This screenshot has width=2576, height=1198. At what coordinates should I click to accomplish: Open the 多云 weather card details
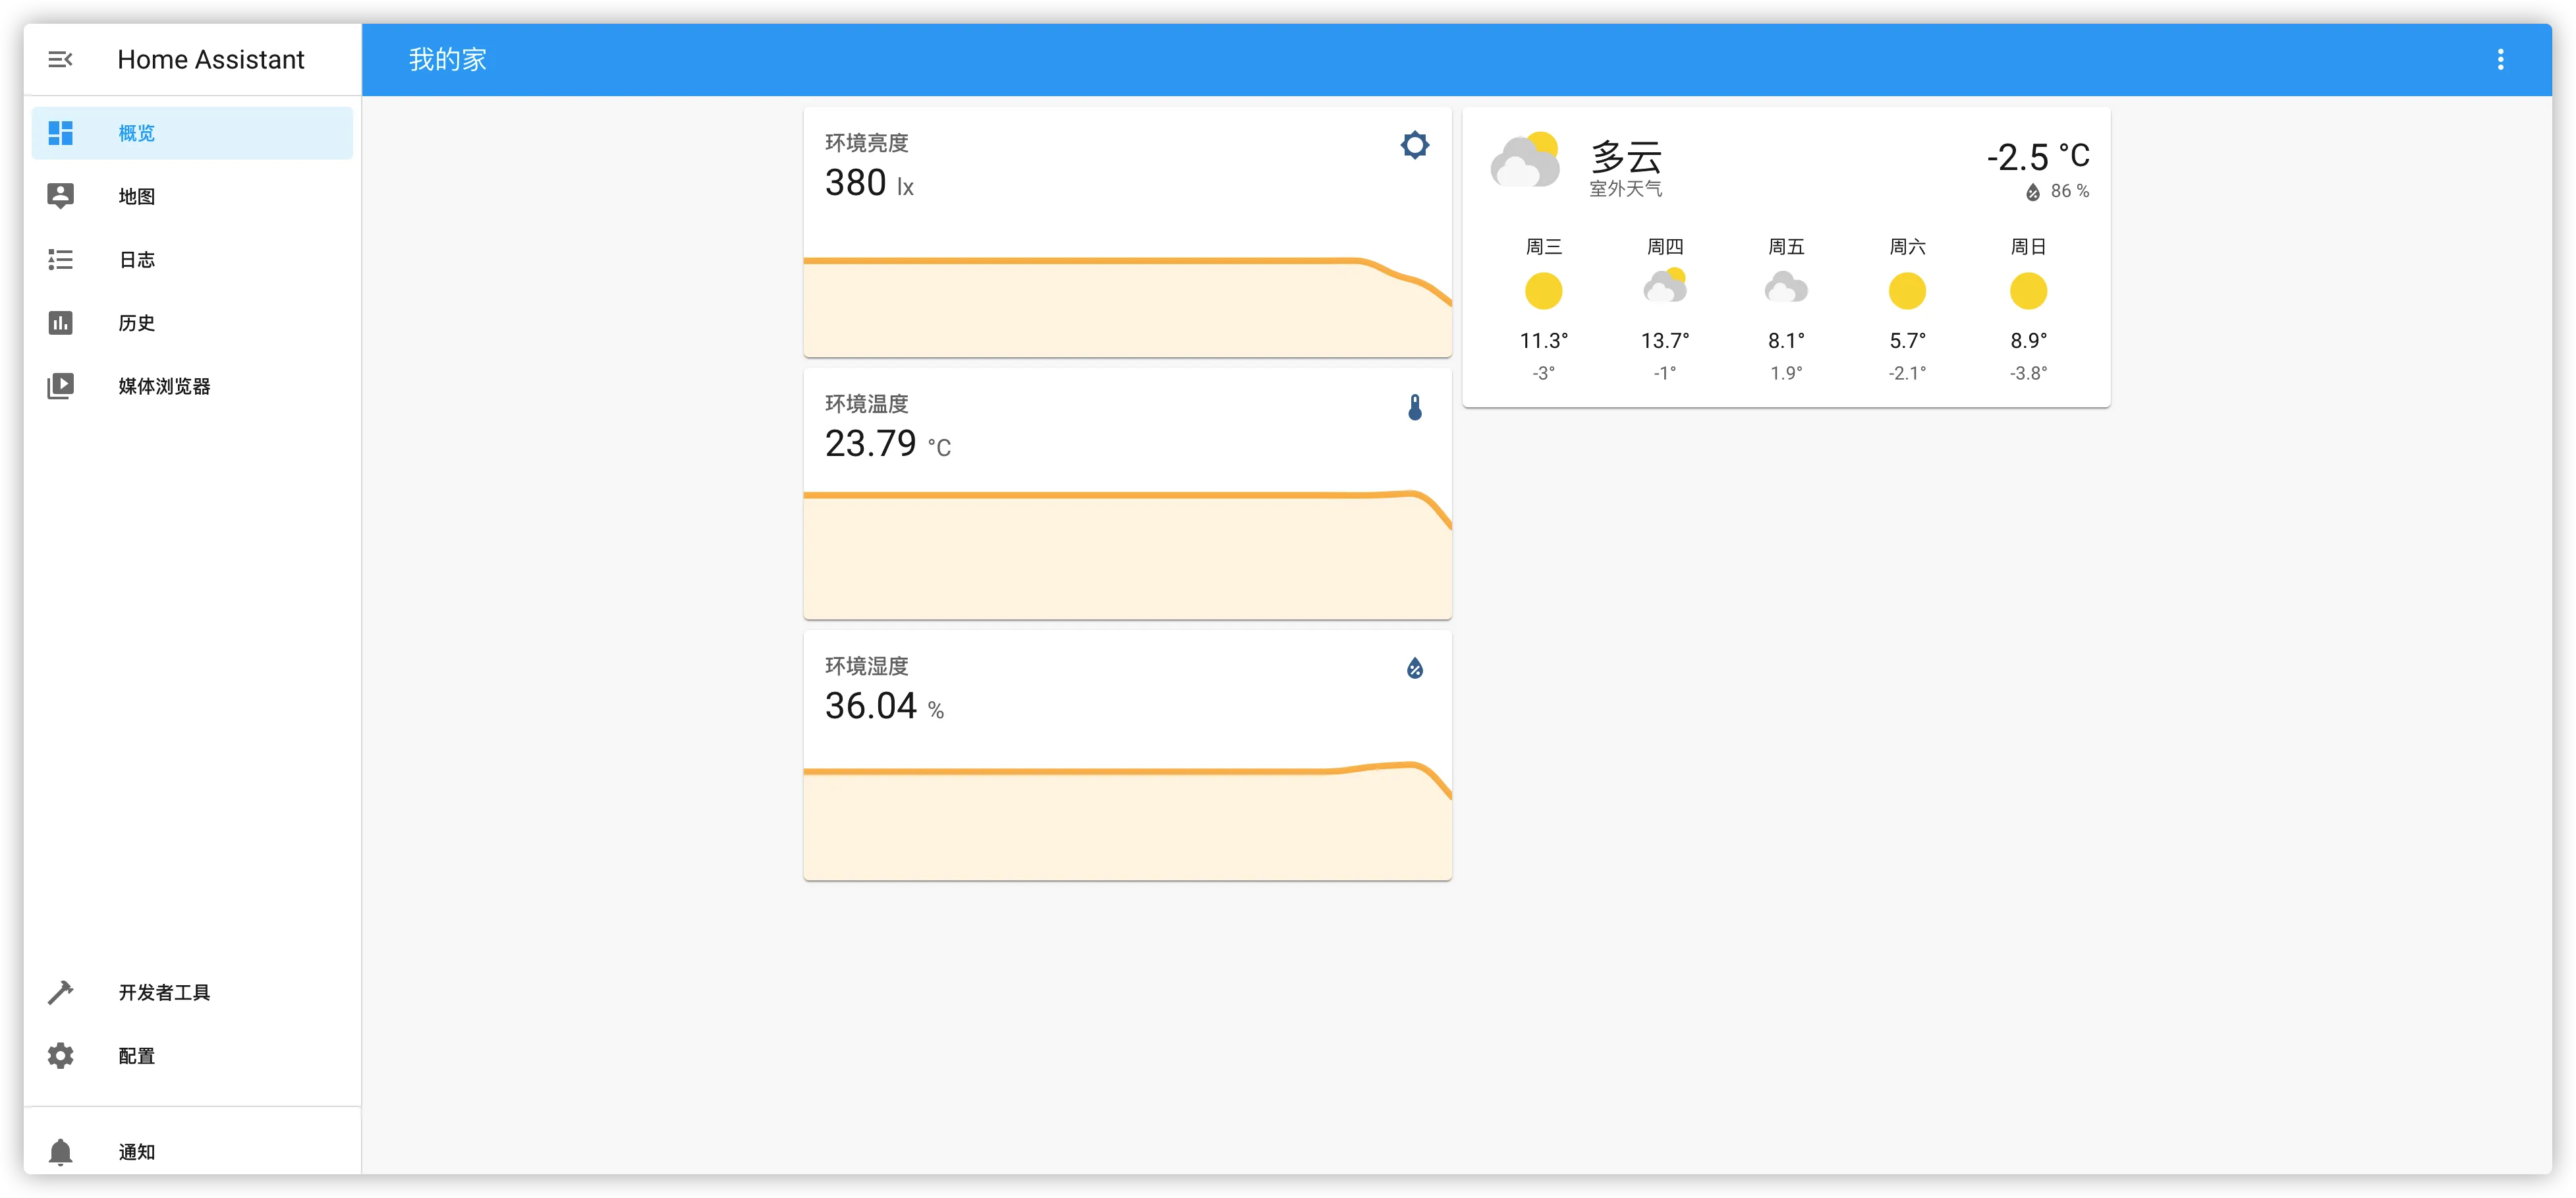pos(1625,158)
